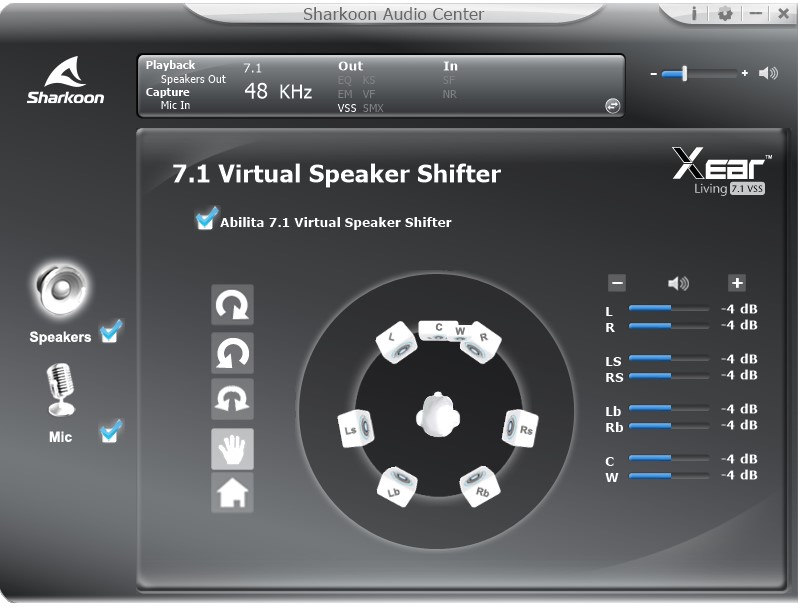Click the Sharkoon logo
Image resolution: width=798 pixels, height=606 pixels.
[65, 80]
